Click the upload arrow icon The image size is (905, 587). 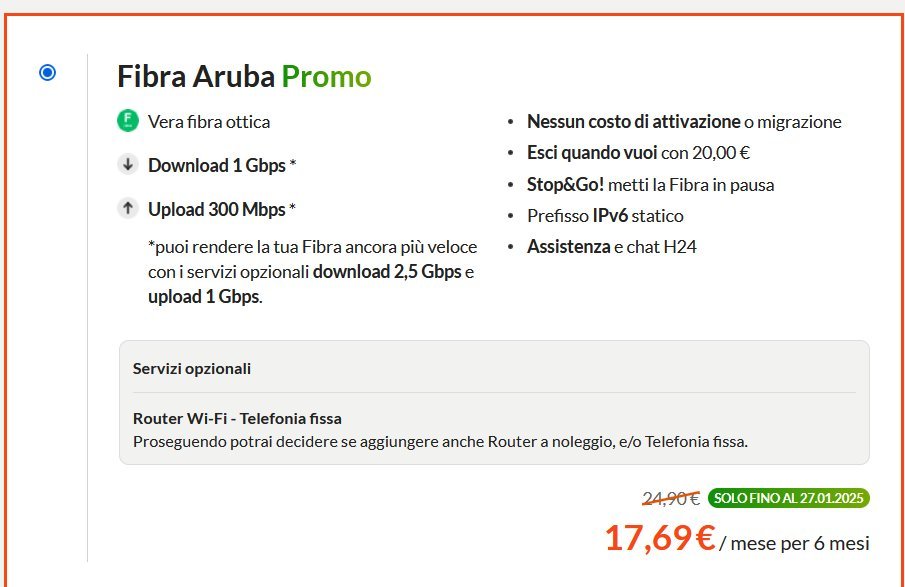pyautogui.click(x=128, y=208)
